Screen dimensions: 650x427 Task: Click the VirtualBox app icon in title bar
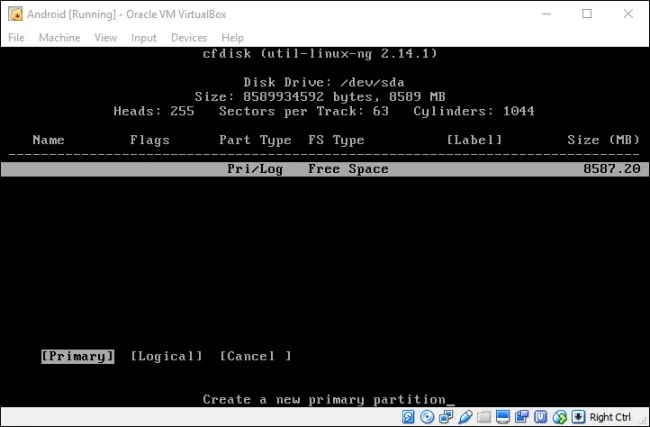tap(15, 14)
